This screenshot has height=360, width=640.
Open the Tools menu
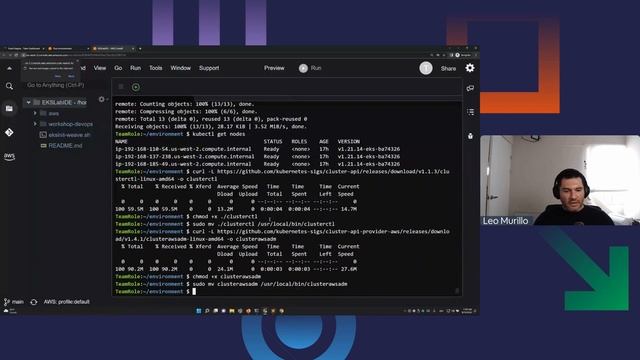156,68
